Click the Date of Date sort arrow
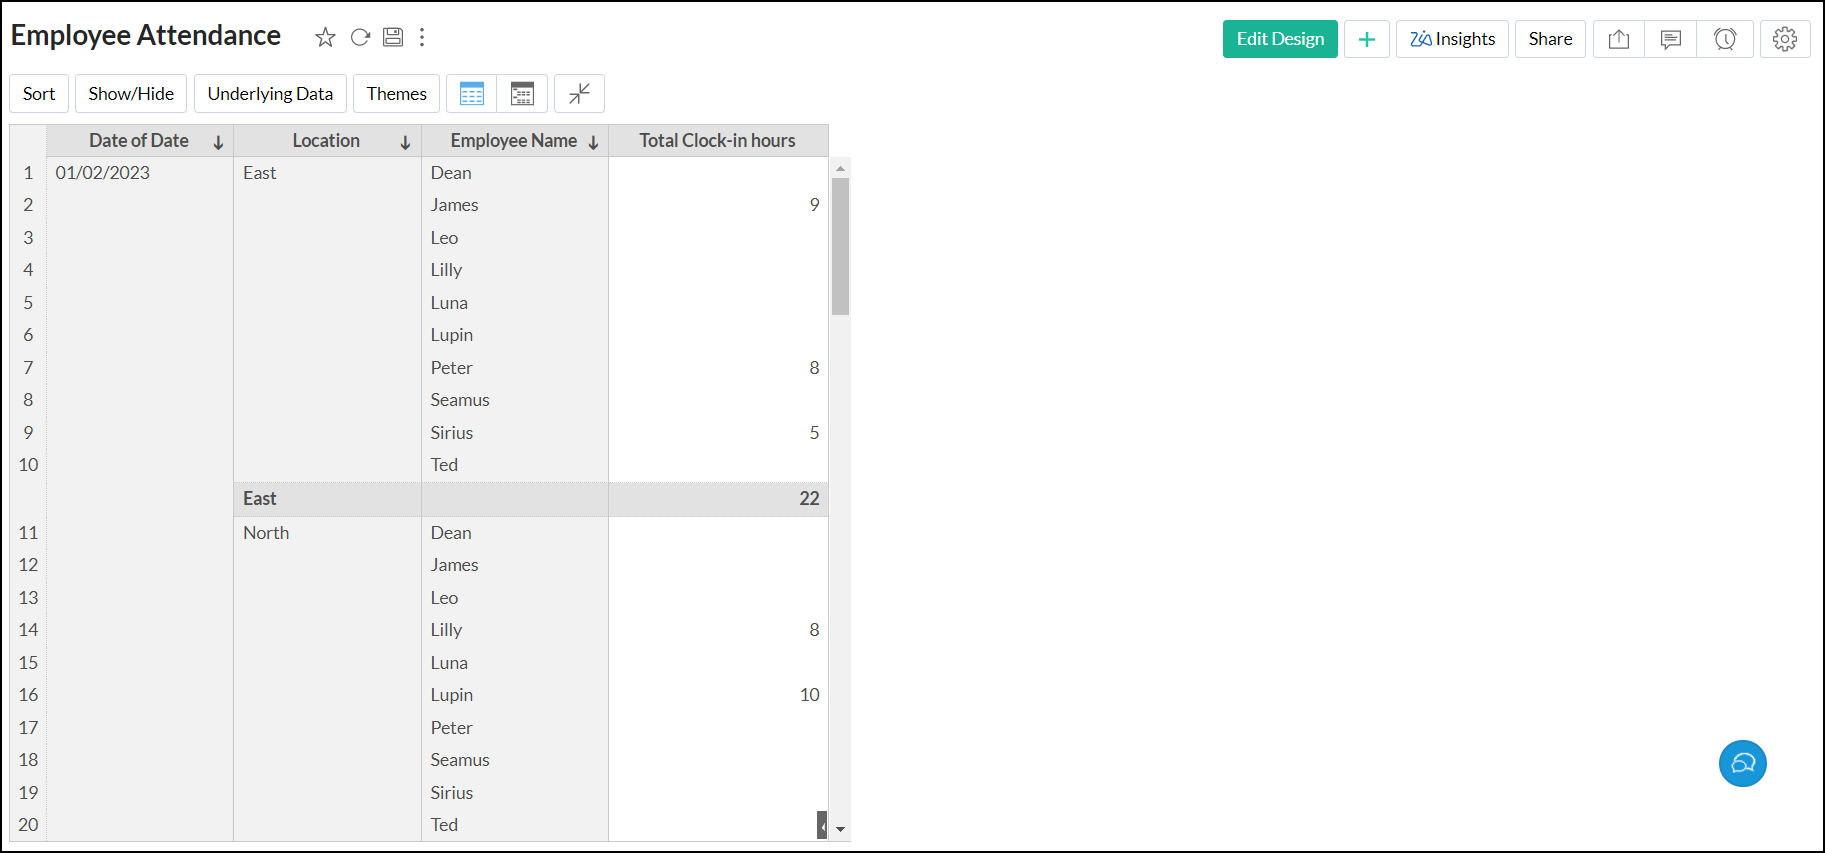1825x853 pixels. click(218, 142)
